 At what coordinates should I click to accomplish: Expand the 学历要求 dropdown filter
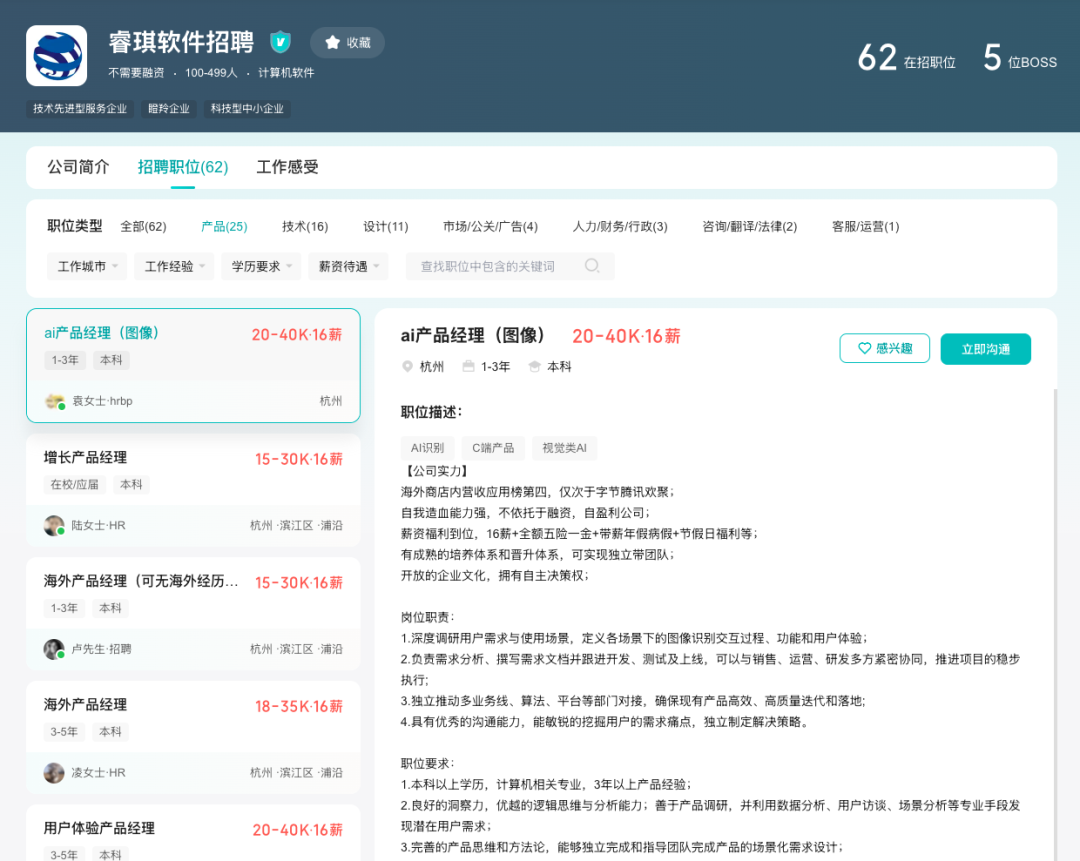(x=261, y=267)
